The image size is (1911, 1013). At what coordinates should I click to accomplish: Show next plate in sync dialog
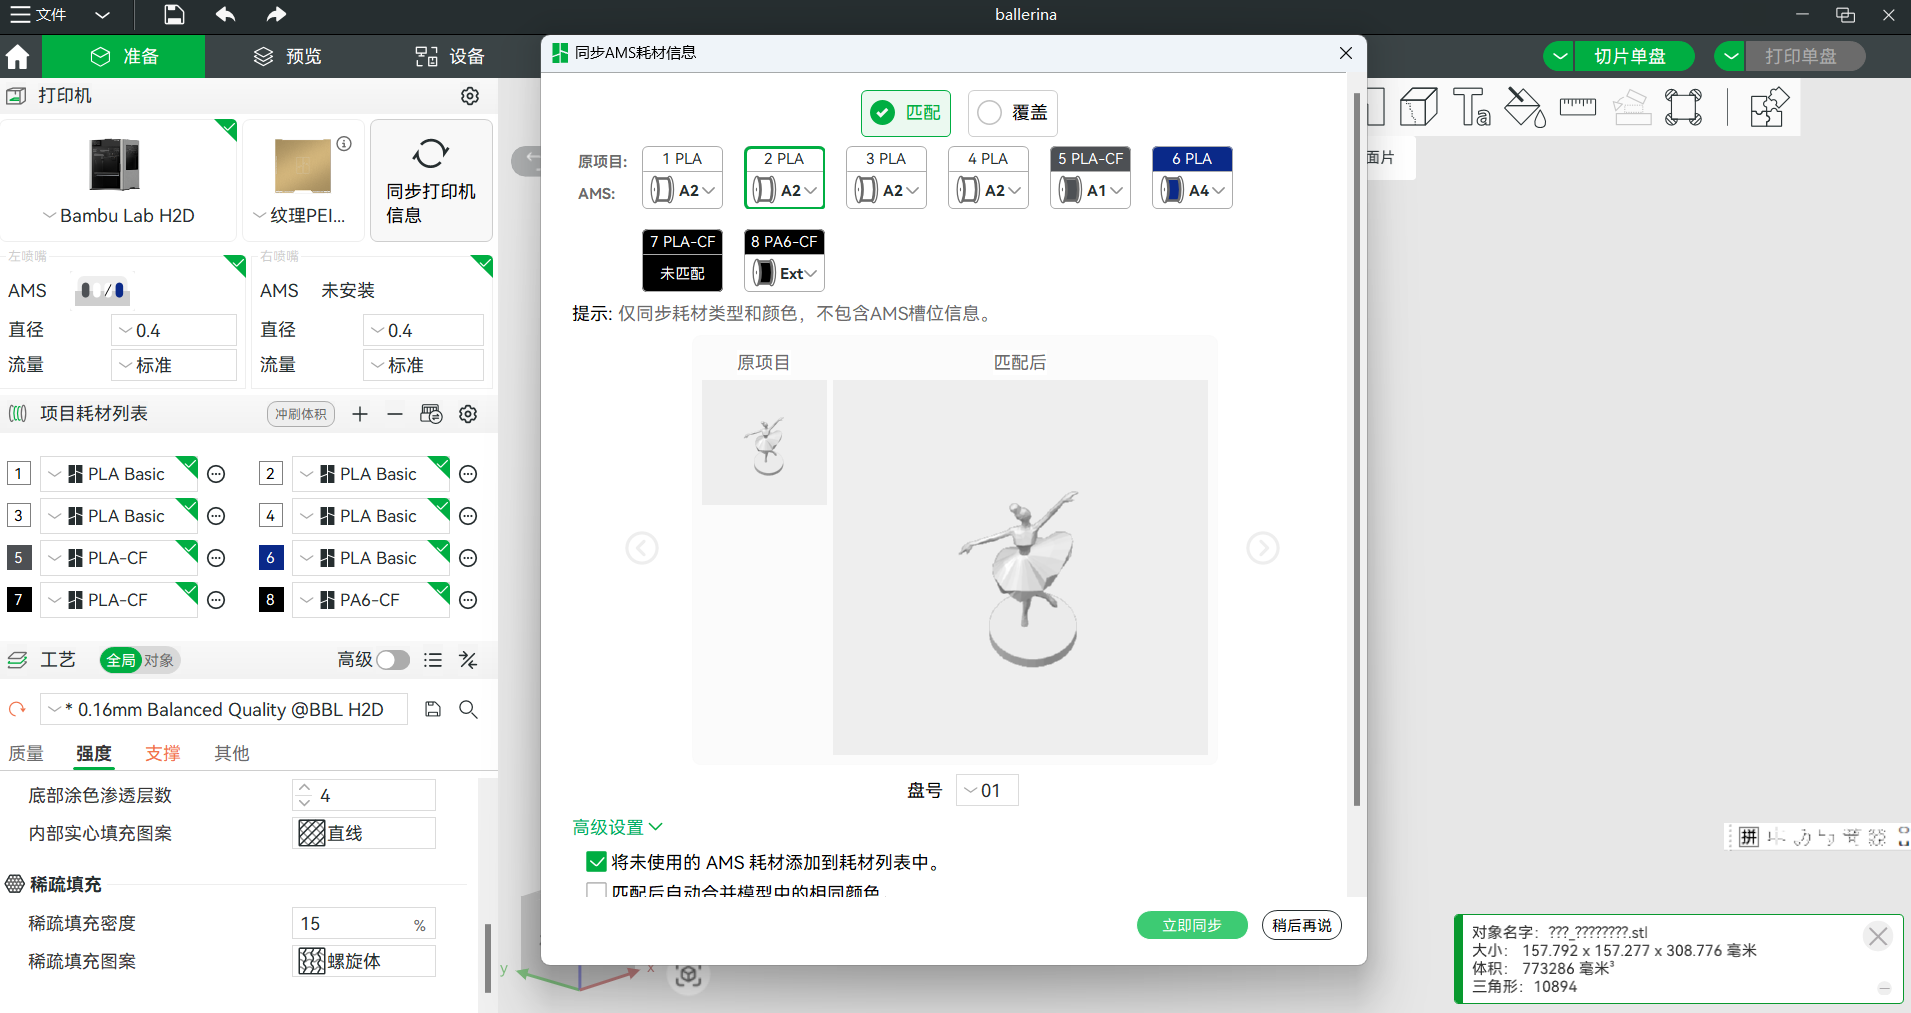[x=1263, y=548]
